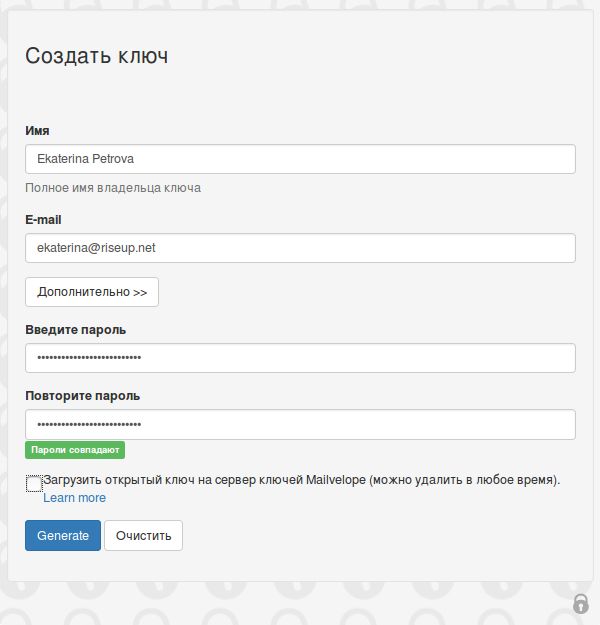
Task: Select the Повторите пароль password field
Action: 300,425
